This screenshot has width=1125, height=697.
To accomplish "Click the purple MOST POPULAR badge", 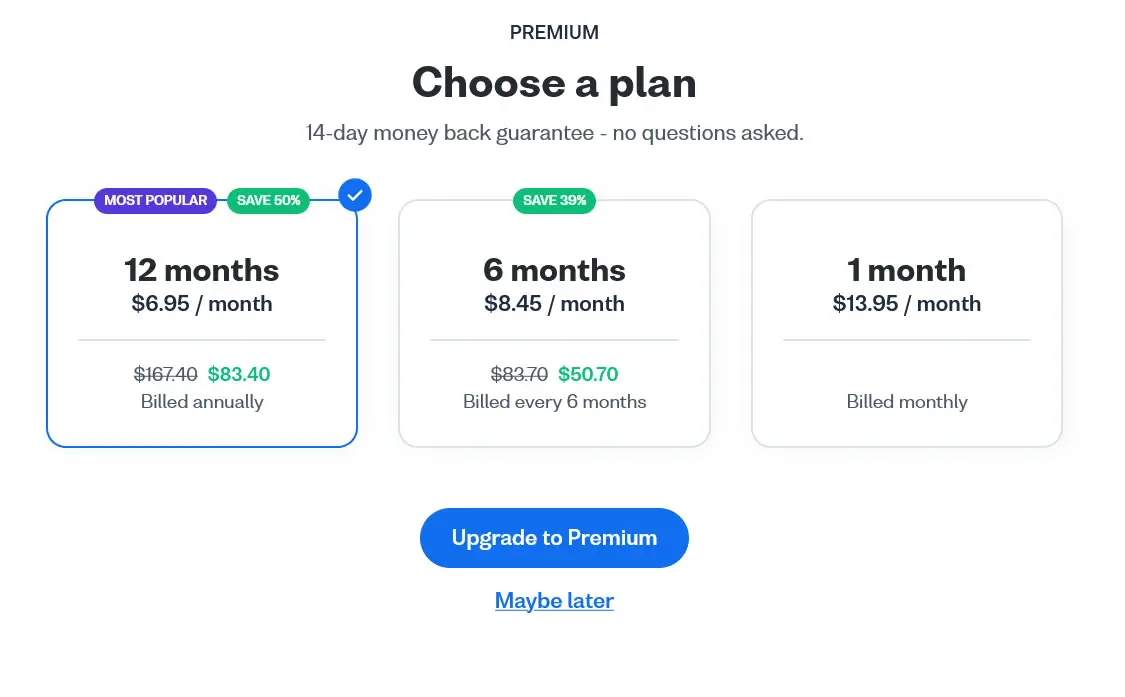I will coord(156,200).
